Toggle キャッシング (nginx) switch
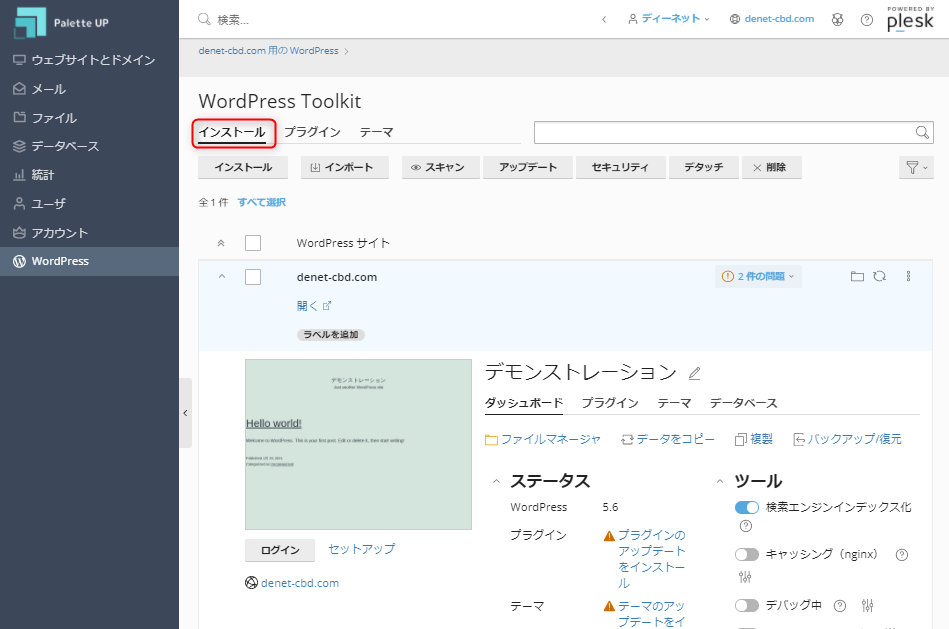Screen dimensions: 949x629 point(747,555)
